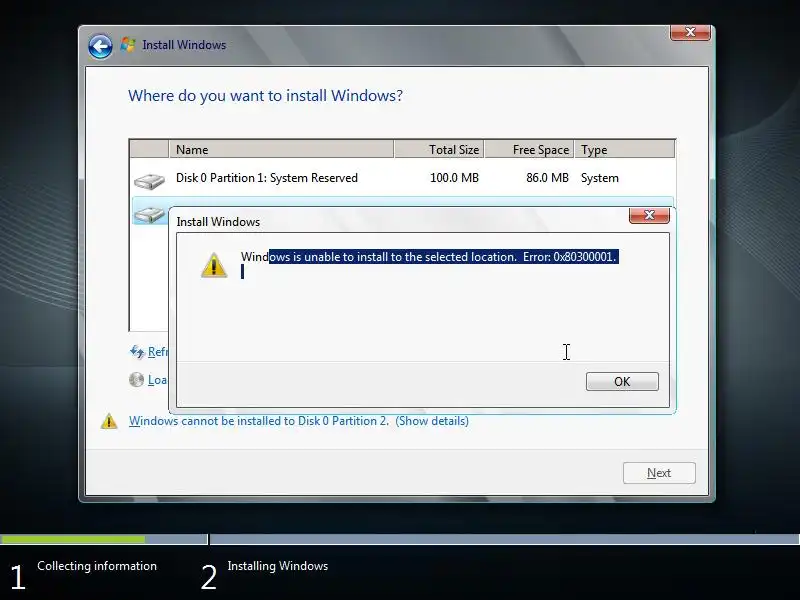Sort partitions by the Name column header
This screenshot has width=800, height=600.
tap(281, 149)
